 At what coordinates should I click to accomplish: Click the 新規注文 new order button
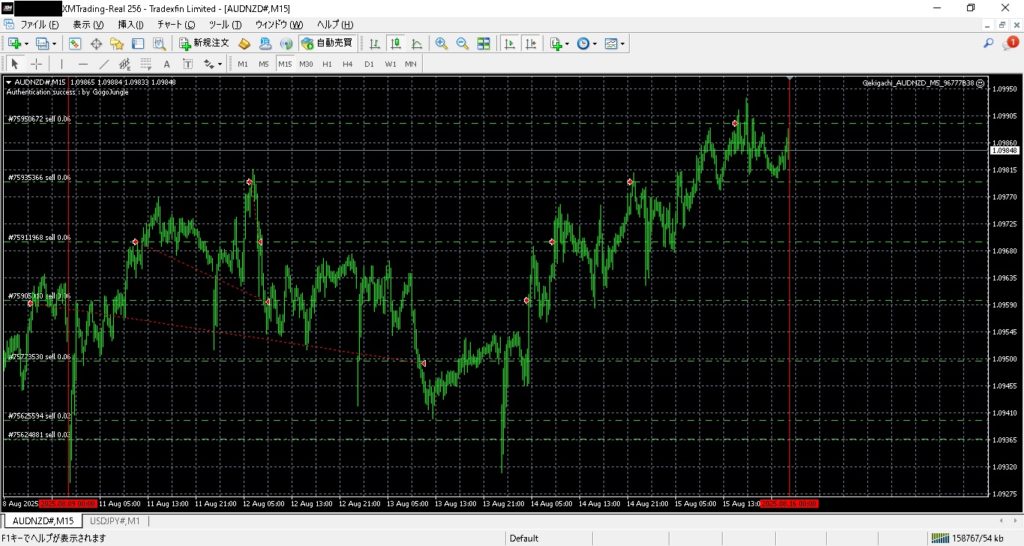point(205,44)
